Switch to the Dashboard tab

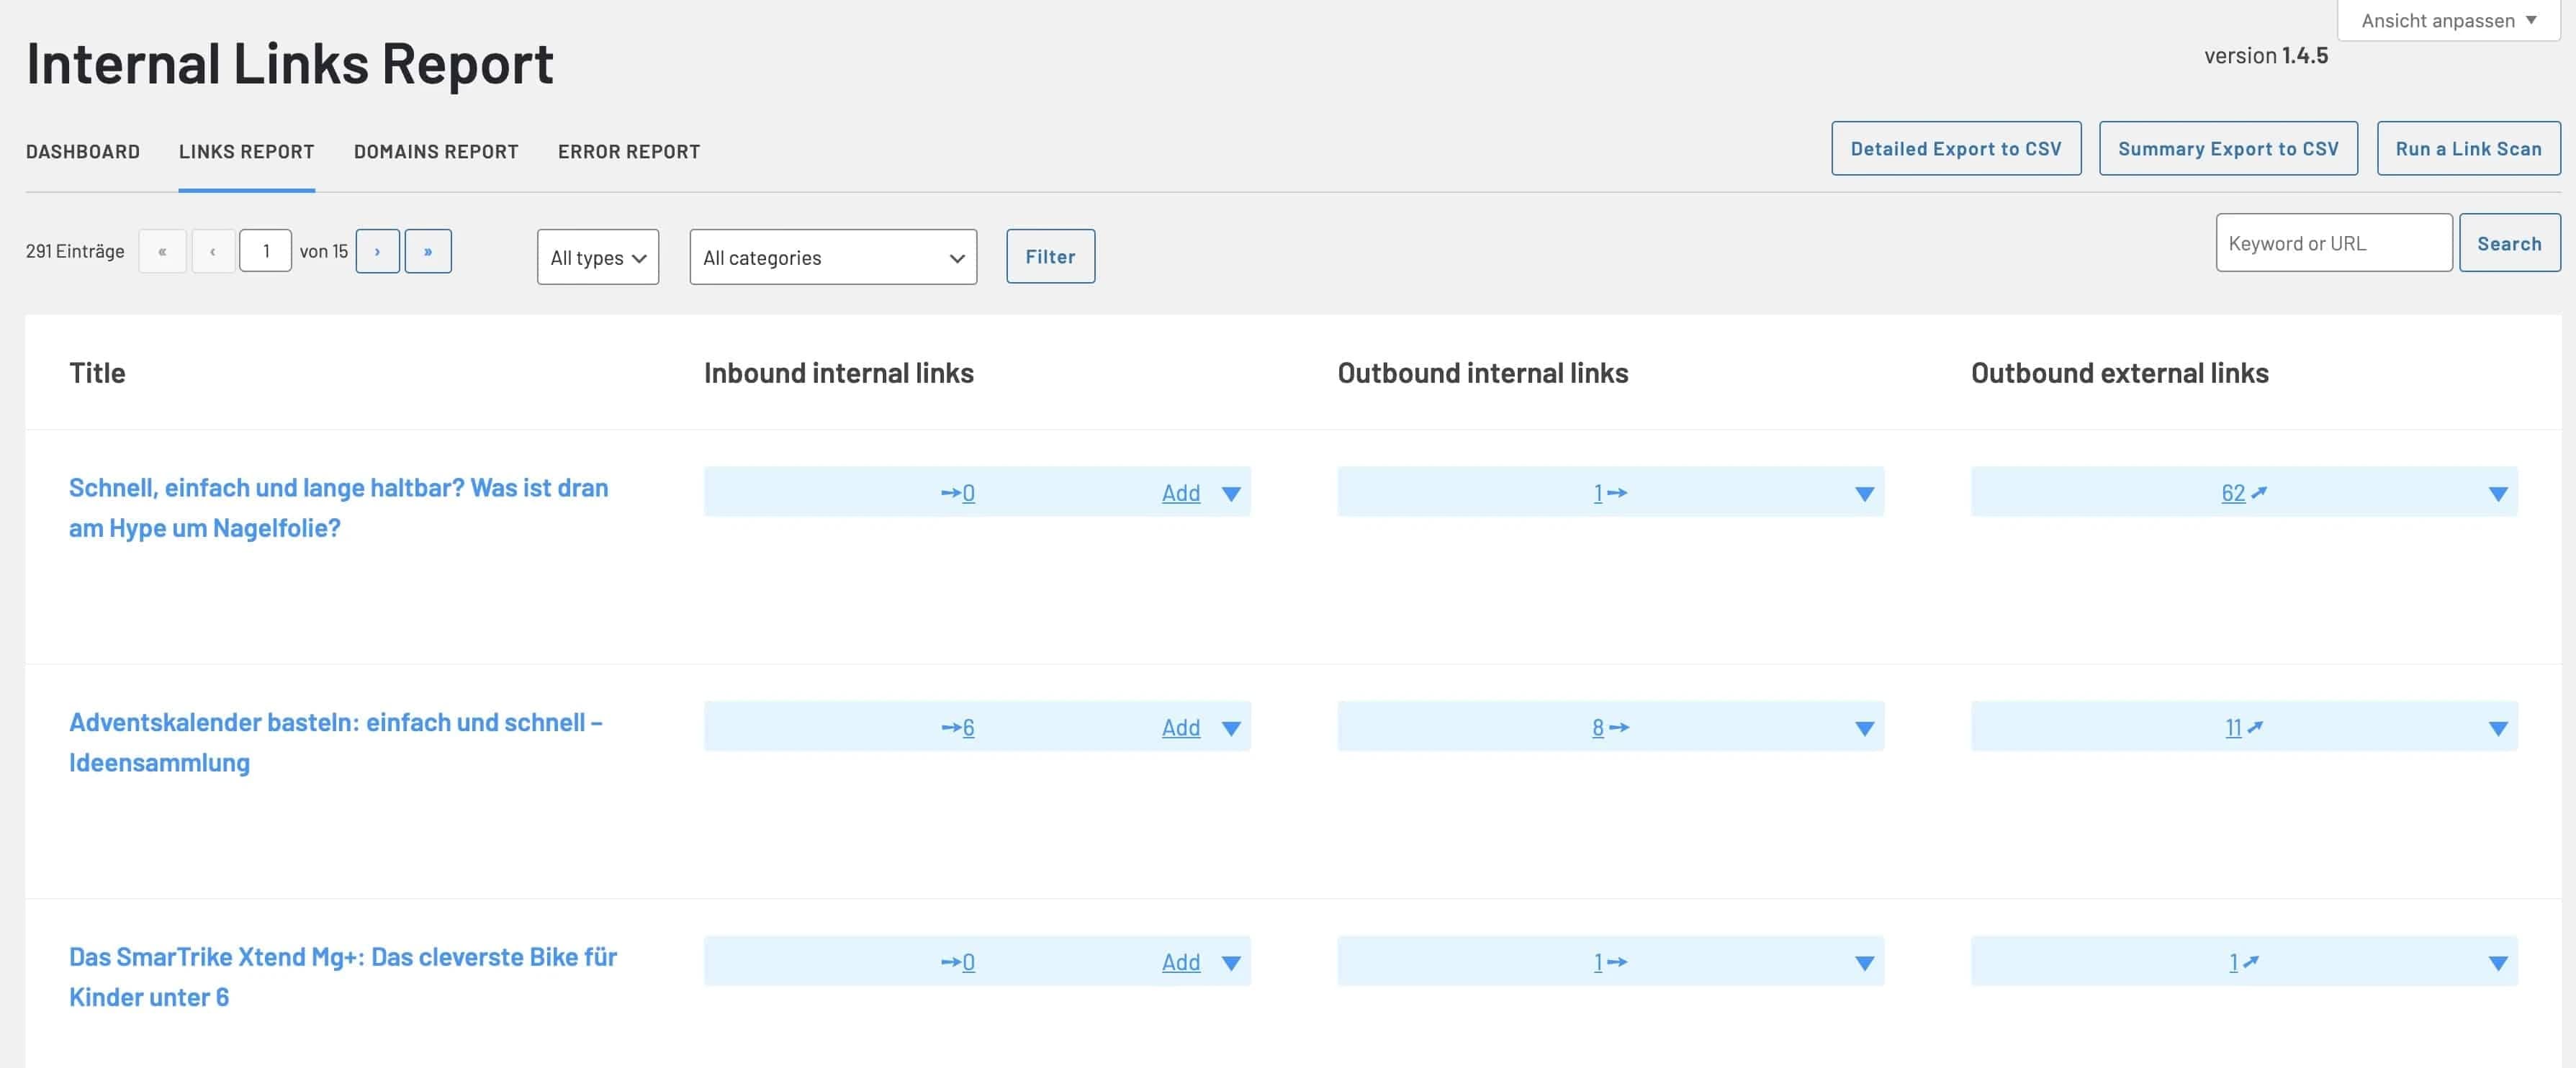[x=82, y=151]
